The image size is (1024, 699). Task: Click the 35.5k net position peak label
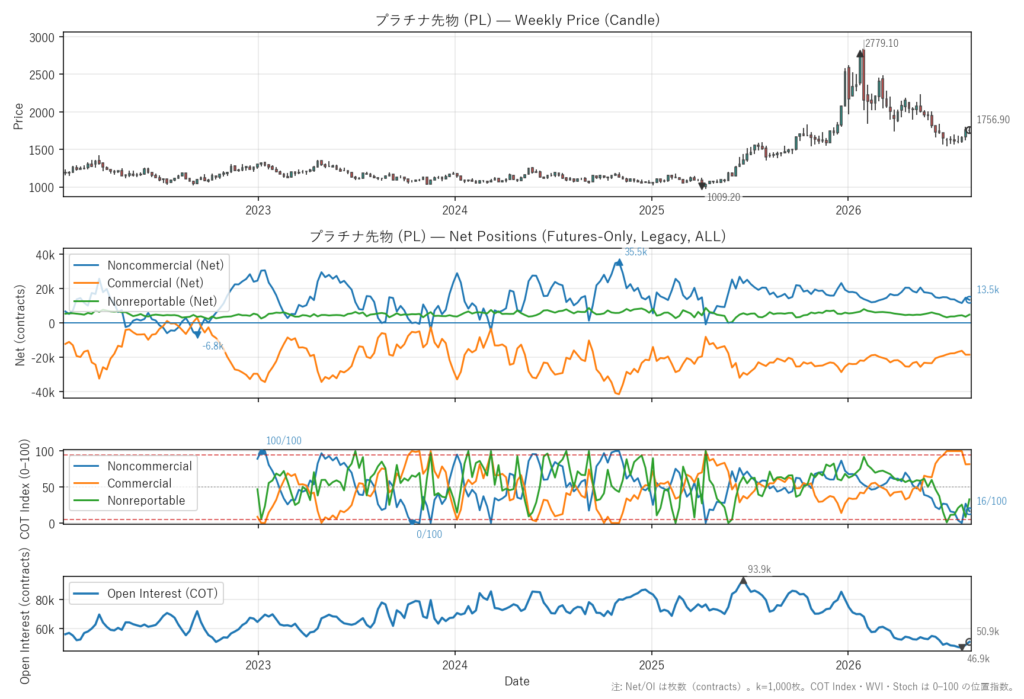point(635,252)
